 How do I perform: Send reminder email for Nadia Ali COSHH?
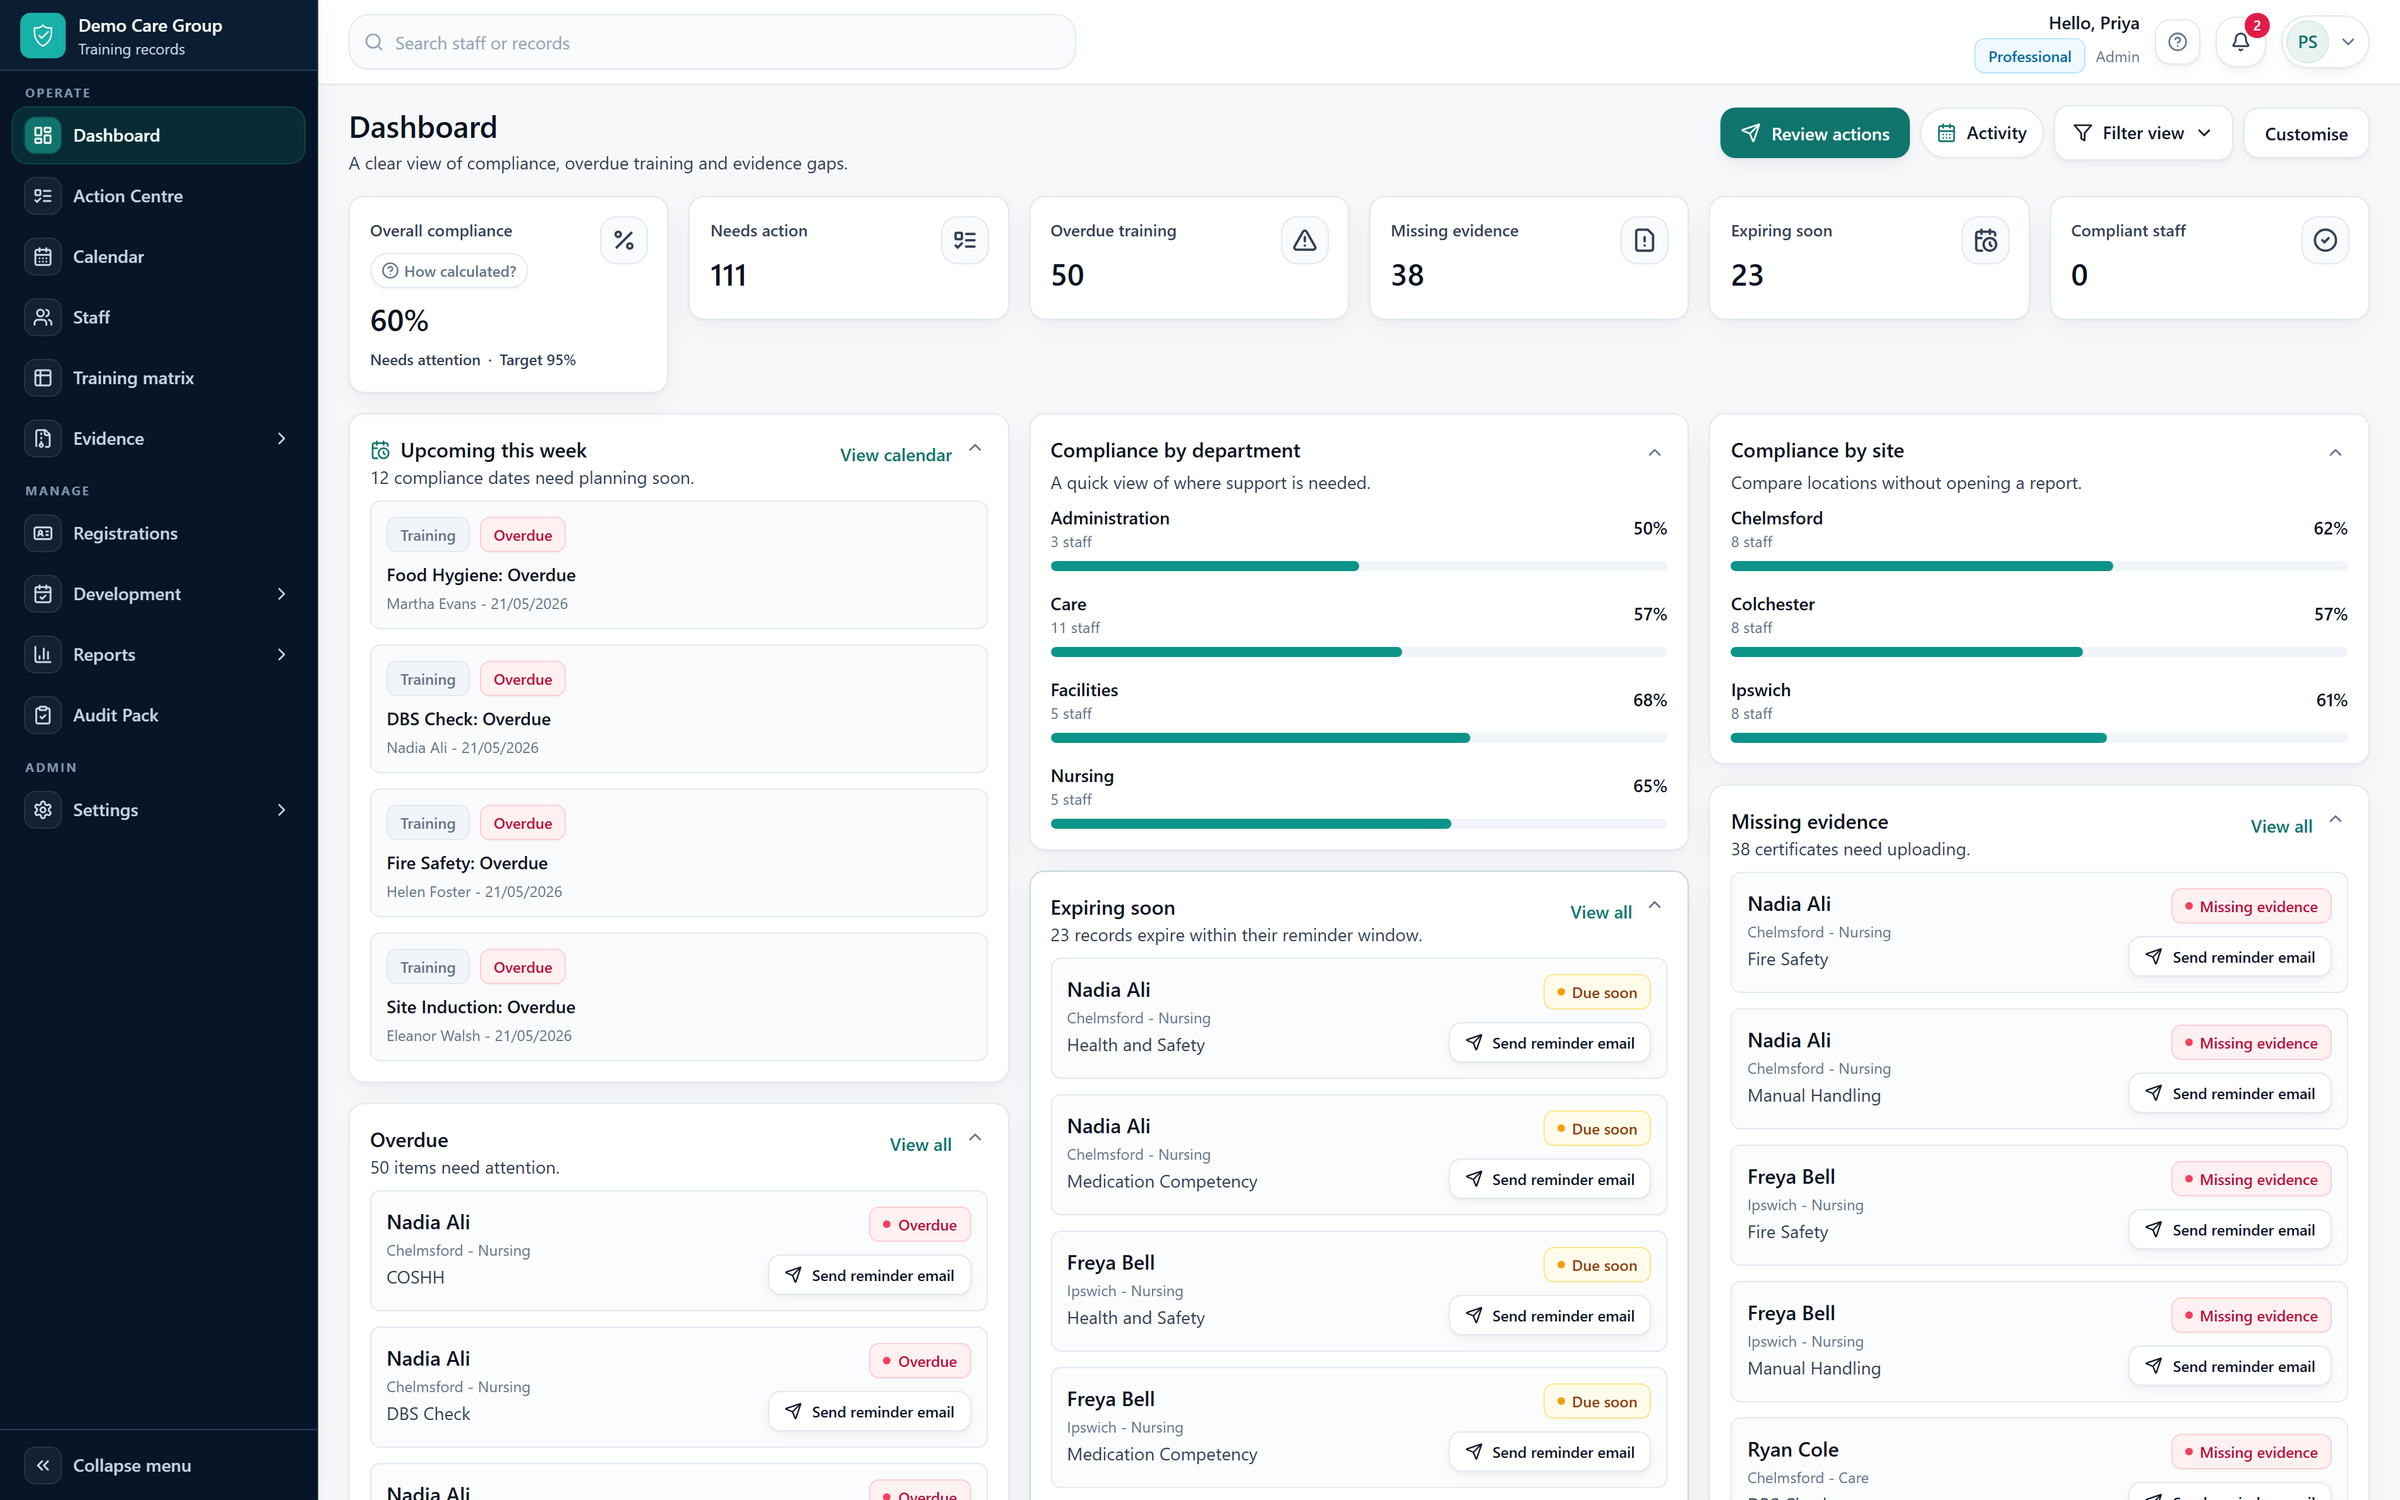[869, 1275]
